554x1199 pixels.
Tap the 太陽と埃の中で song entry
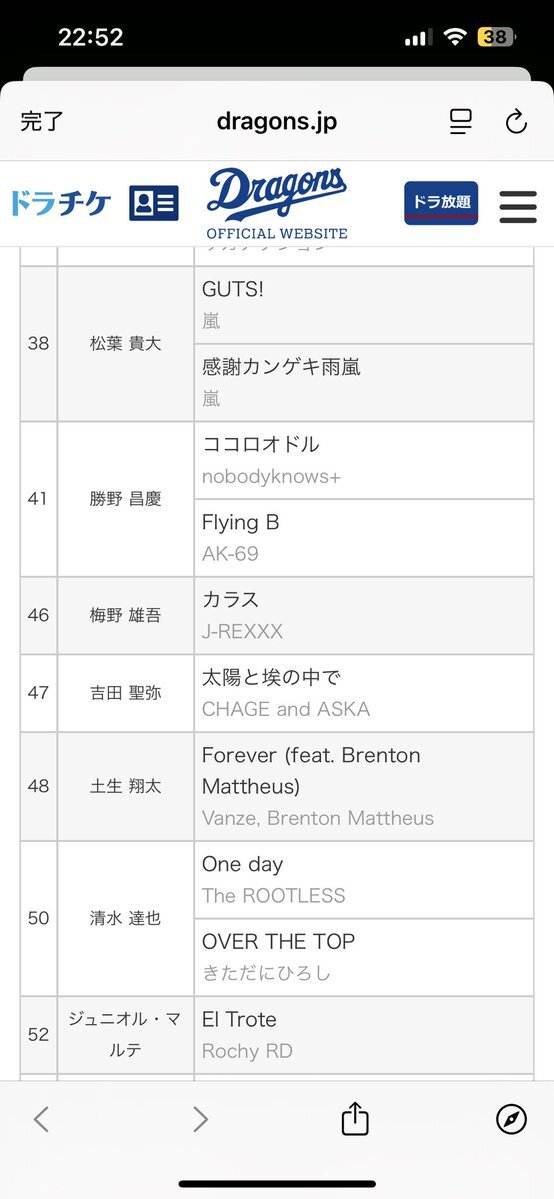coord(364,693)
